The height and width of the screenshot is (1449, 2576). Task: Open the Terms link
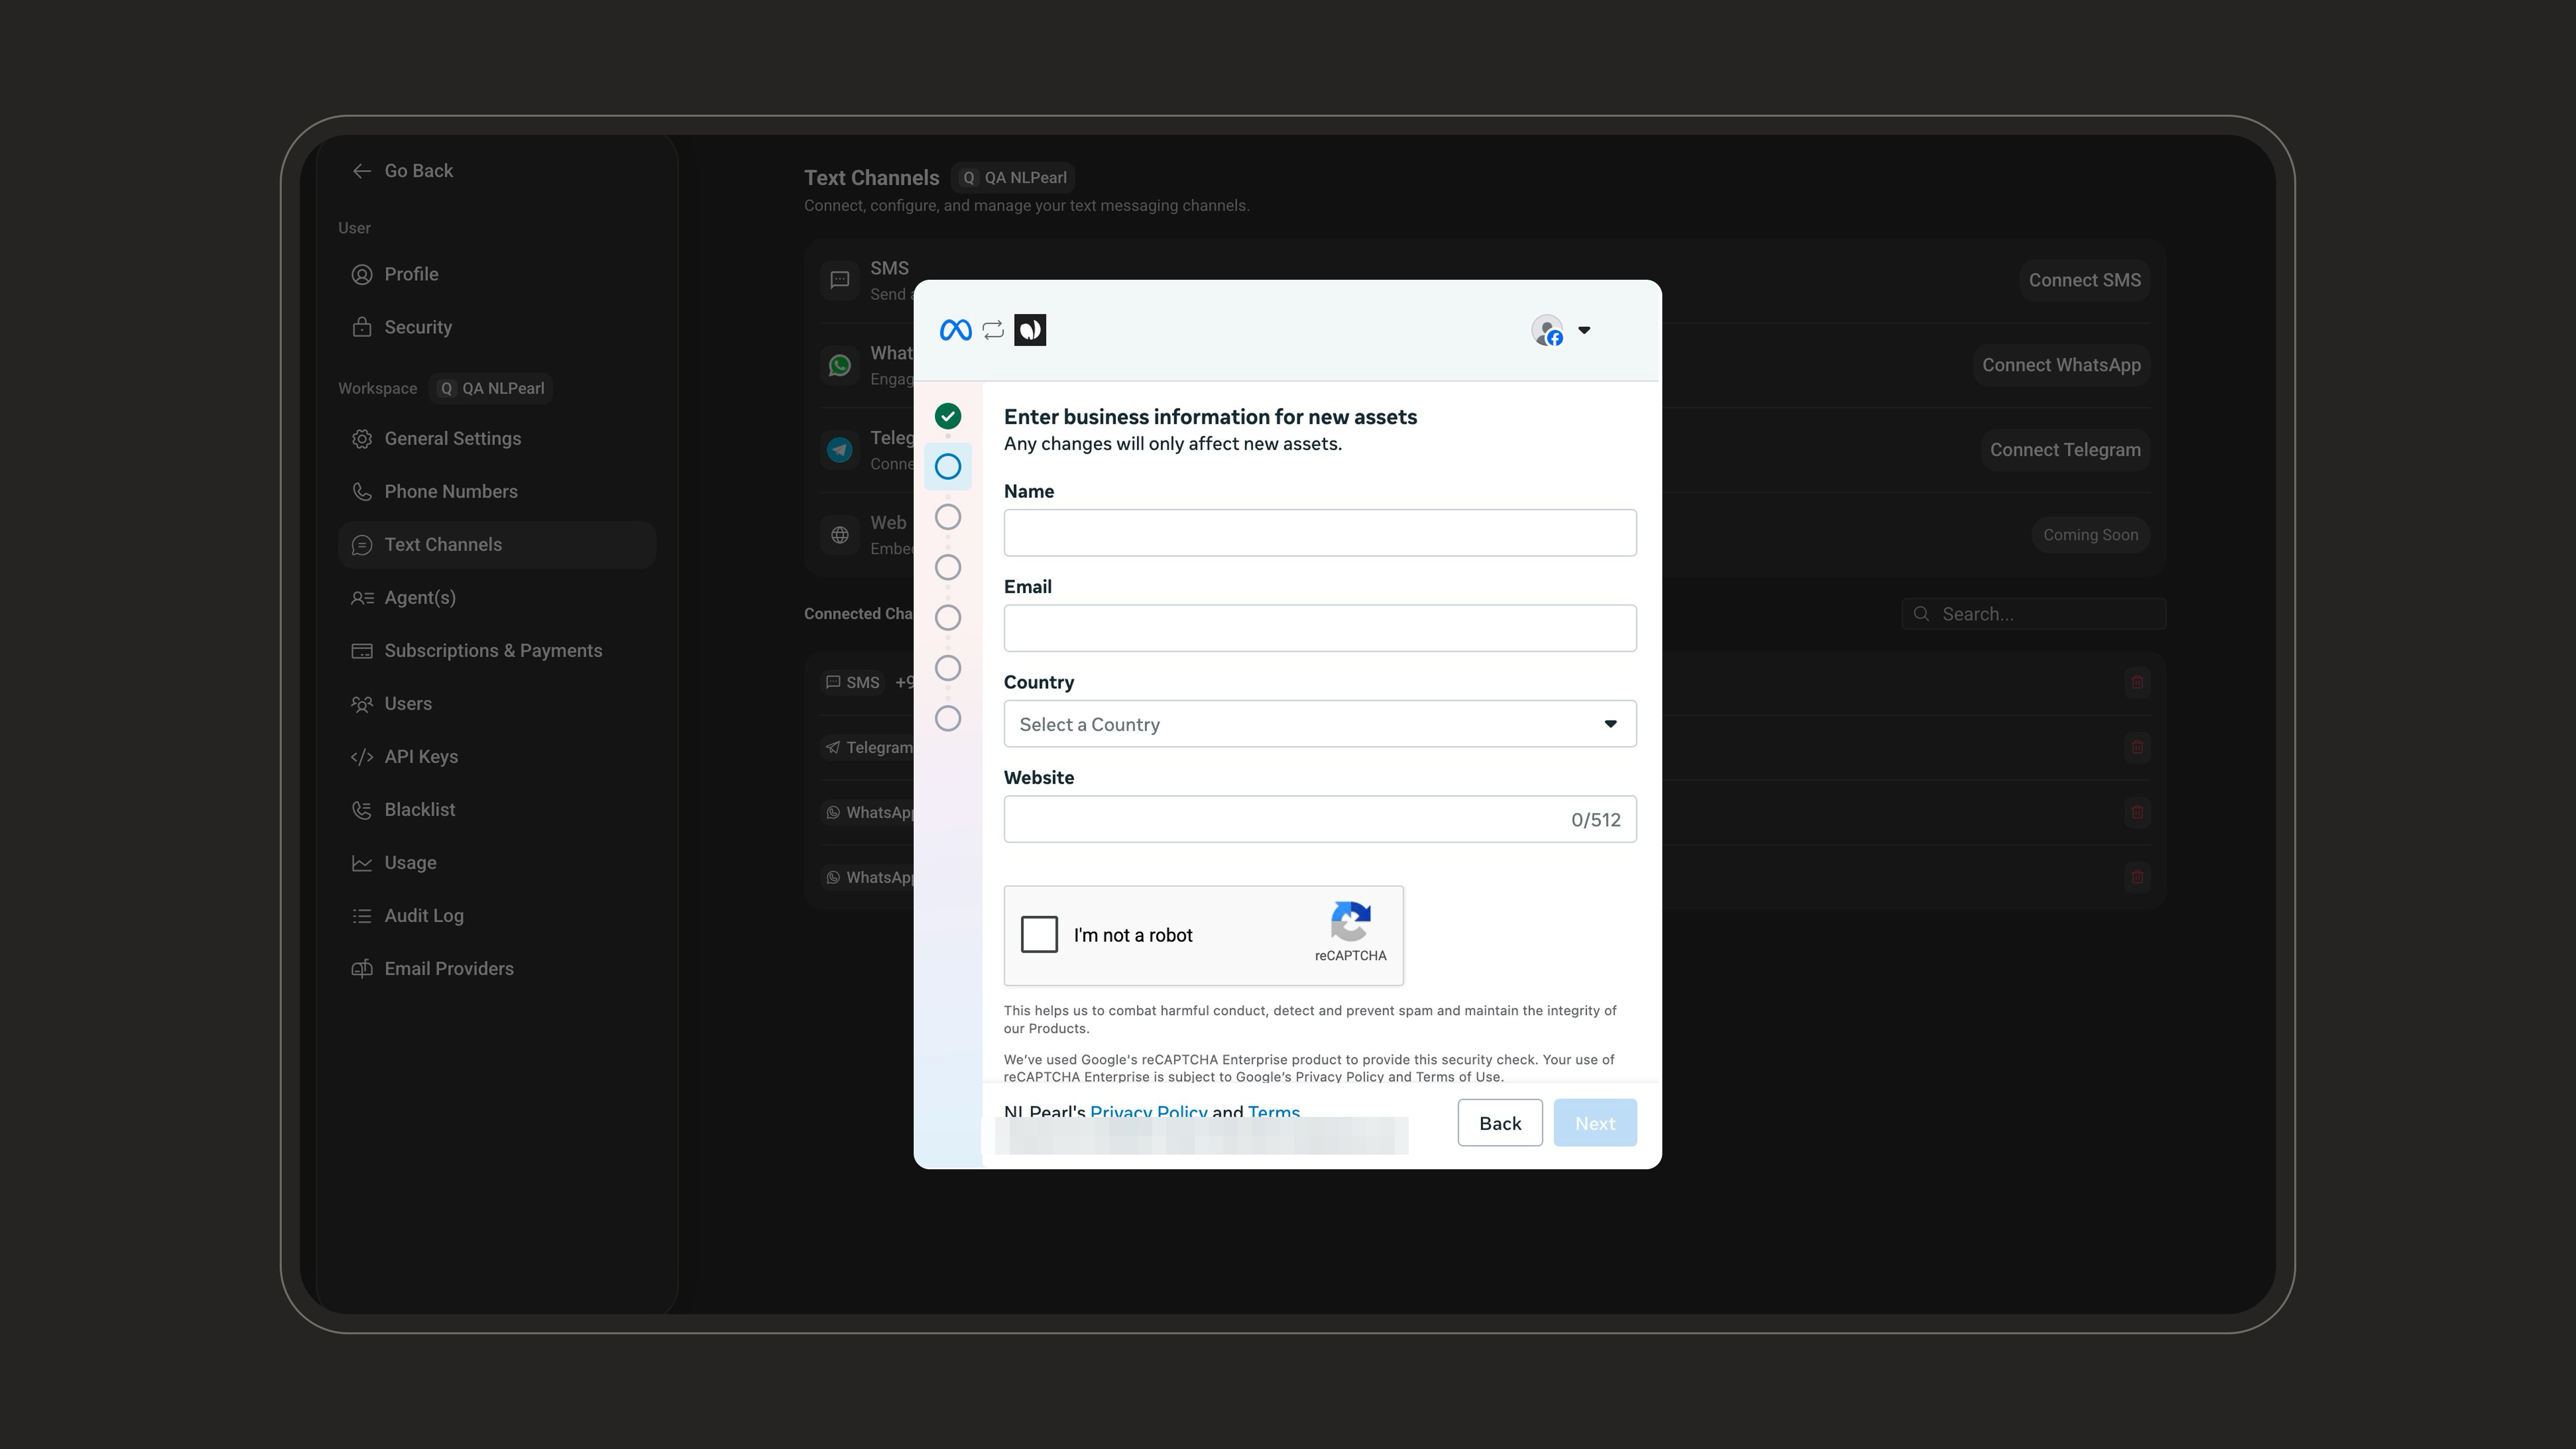point(1274,1112)
